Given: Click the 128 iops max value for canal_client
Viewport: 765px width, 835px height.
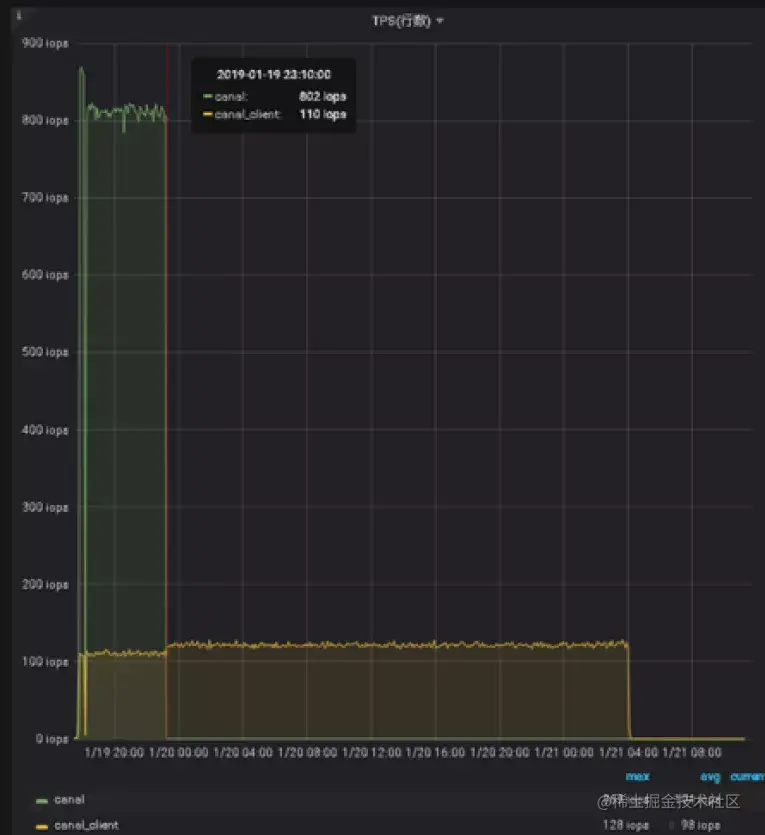Looking at the screenshot, I should click(x=626, y=825).
